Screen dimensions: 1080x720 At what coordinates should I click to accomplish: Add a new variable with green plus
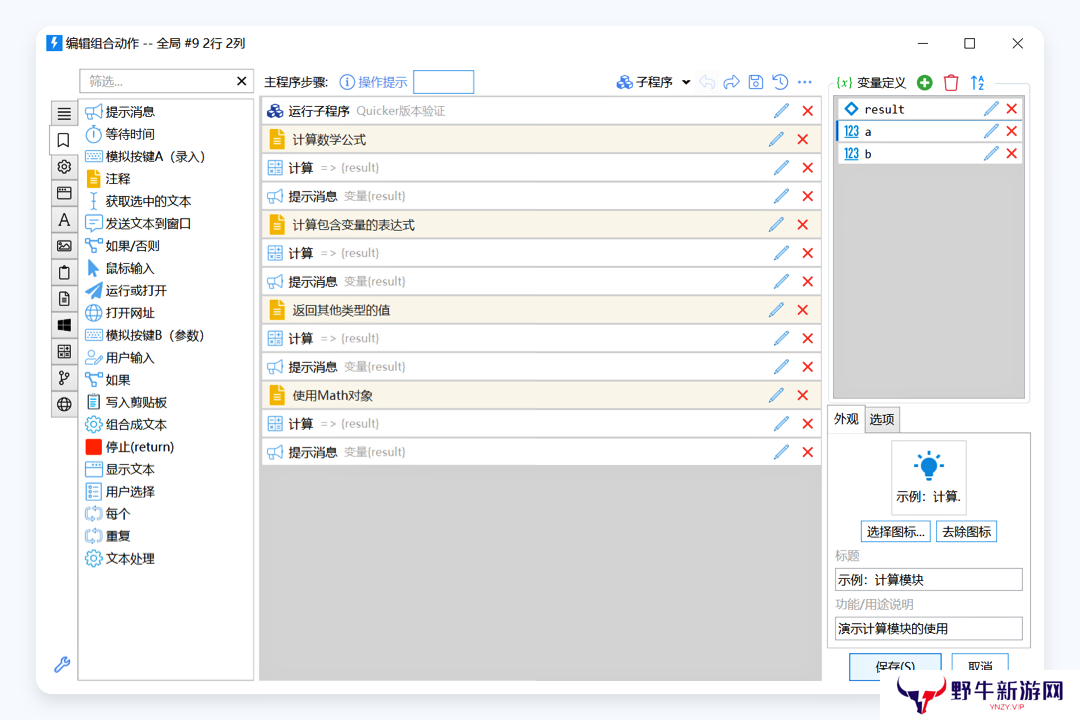click(x=924, y=83)
